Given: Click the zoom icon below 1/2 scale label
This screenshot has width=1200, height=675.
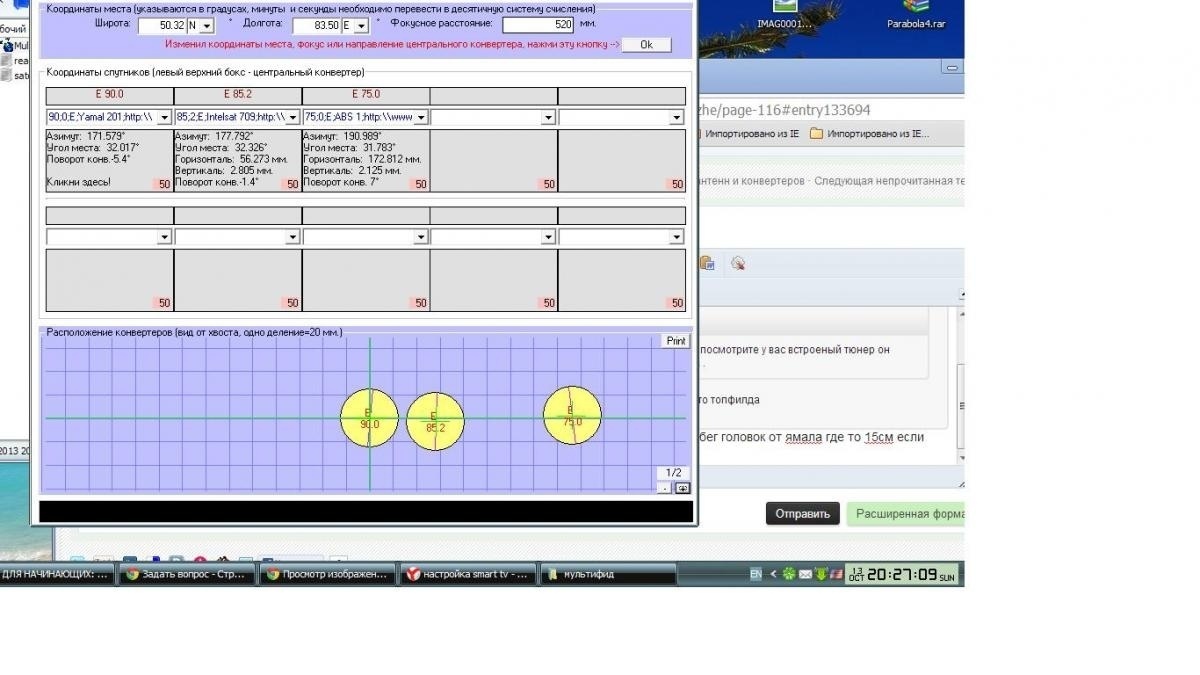Looking at the screenshot, I should [x=683, y=488].
